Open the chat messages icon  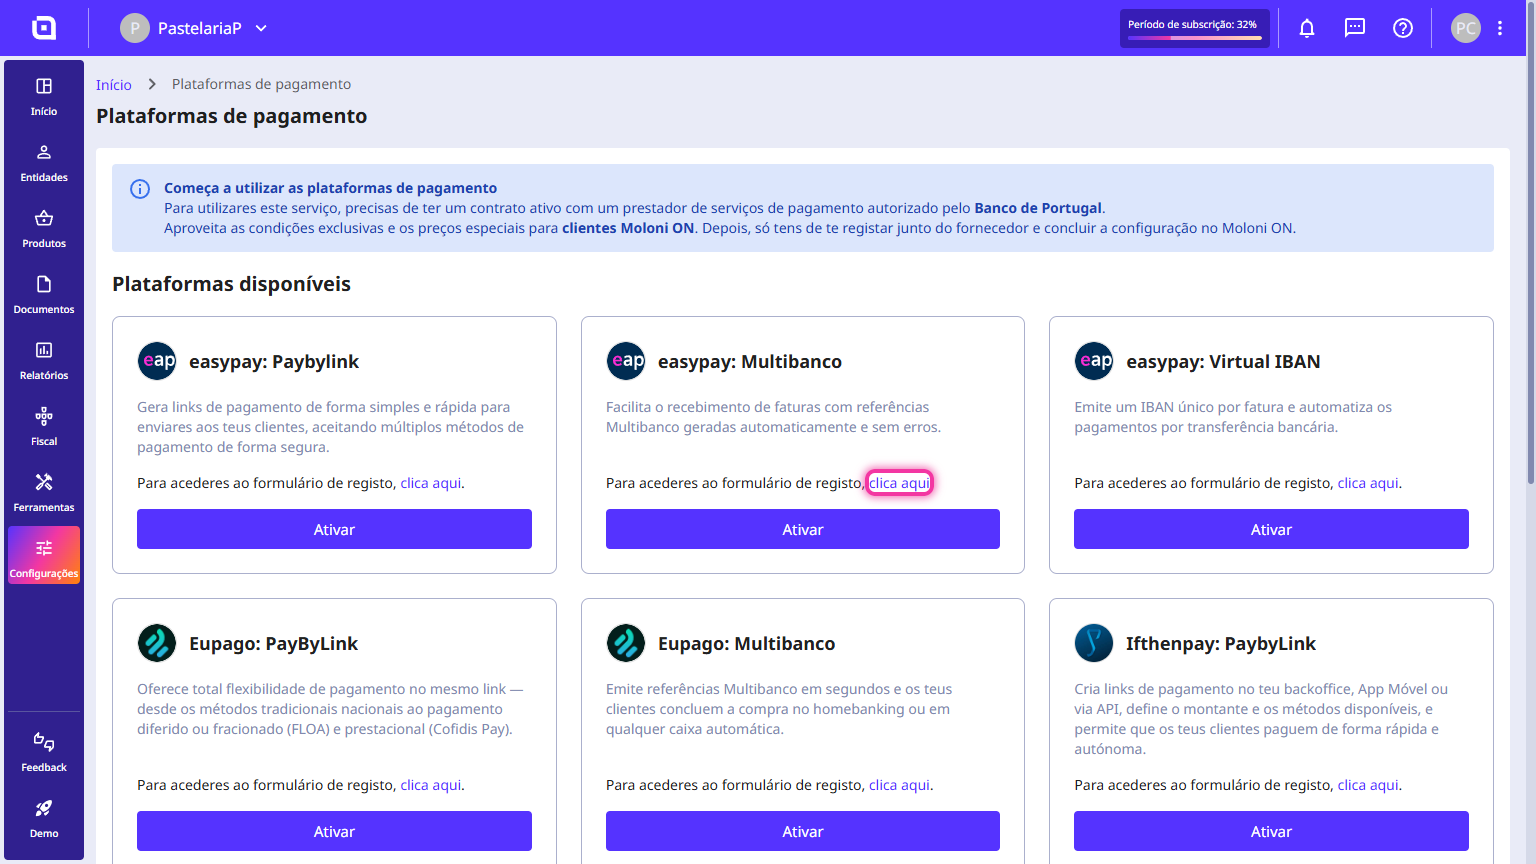(1355, 28)
